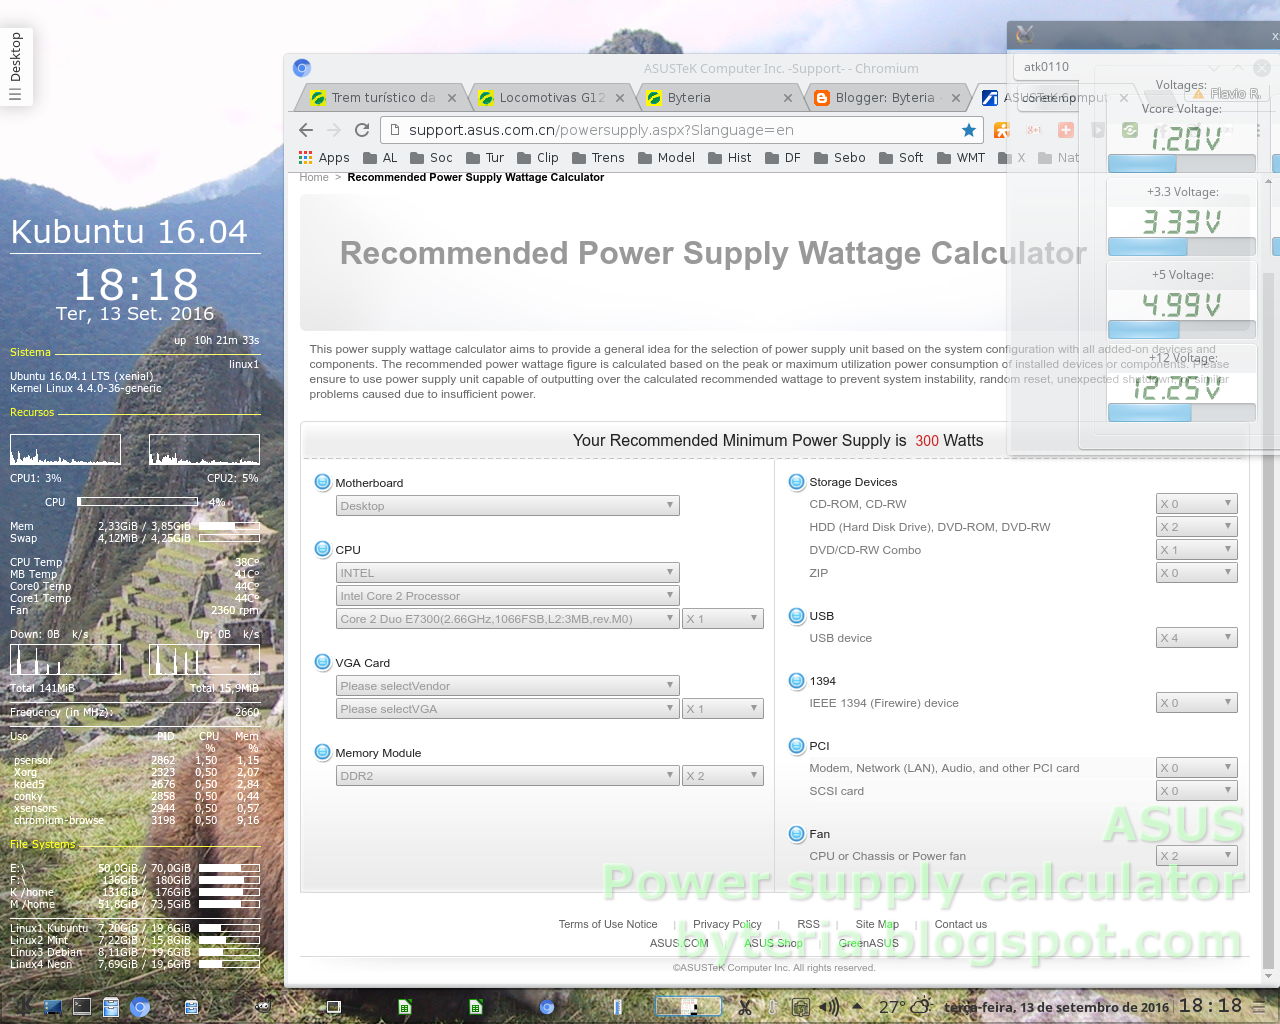Go back in Chromium browser
The width and height of the screenshot is (1280, 1024).
[306, 130]
